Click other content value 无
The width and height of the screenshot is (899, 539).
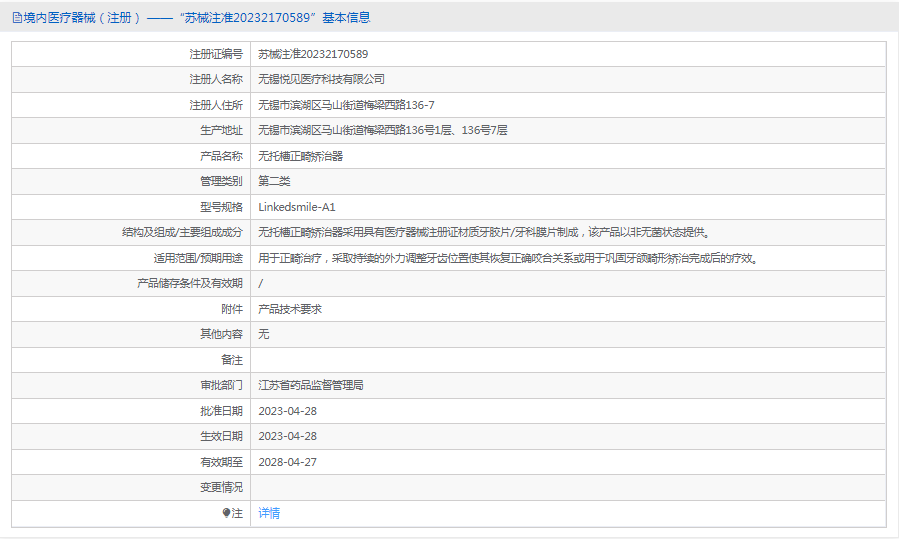pyautogui.click(x=264, y=334)
